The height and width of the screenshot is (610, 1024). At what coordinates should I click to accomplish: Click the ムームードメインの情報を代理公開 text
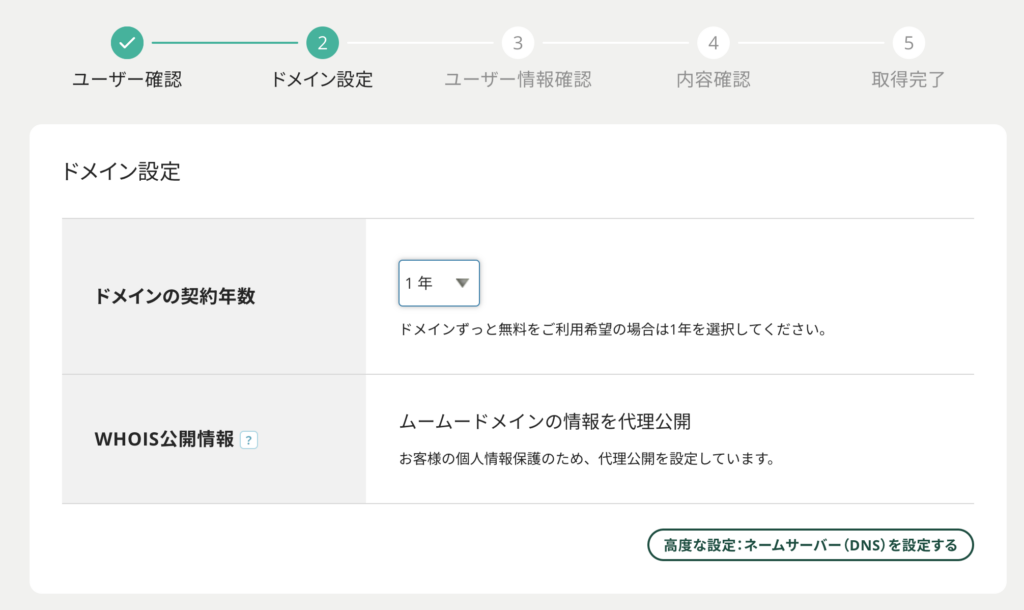coord(545,422)
